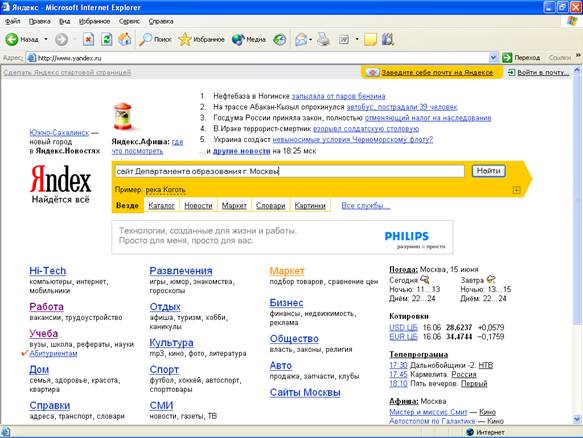Click 'Сделать Яндекс стартовой страницей' link
Viewport: 583px width, 438px height.
67,72
